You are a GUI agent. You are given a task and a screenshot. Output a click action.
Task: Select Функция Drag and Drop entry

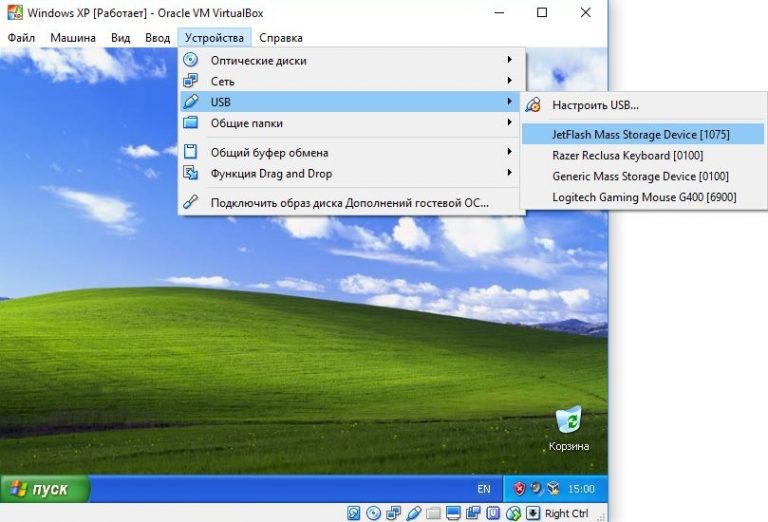(350, 173)
